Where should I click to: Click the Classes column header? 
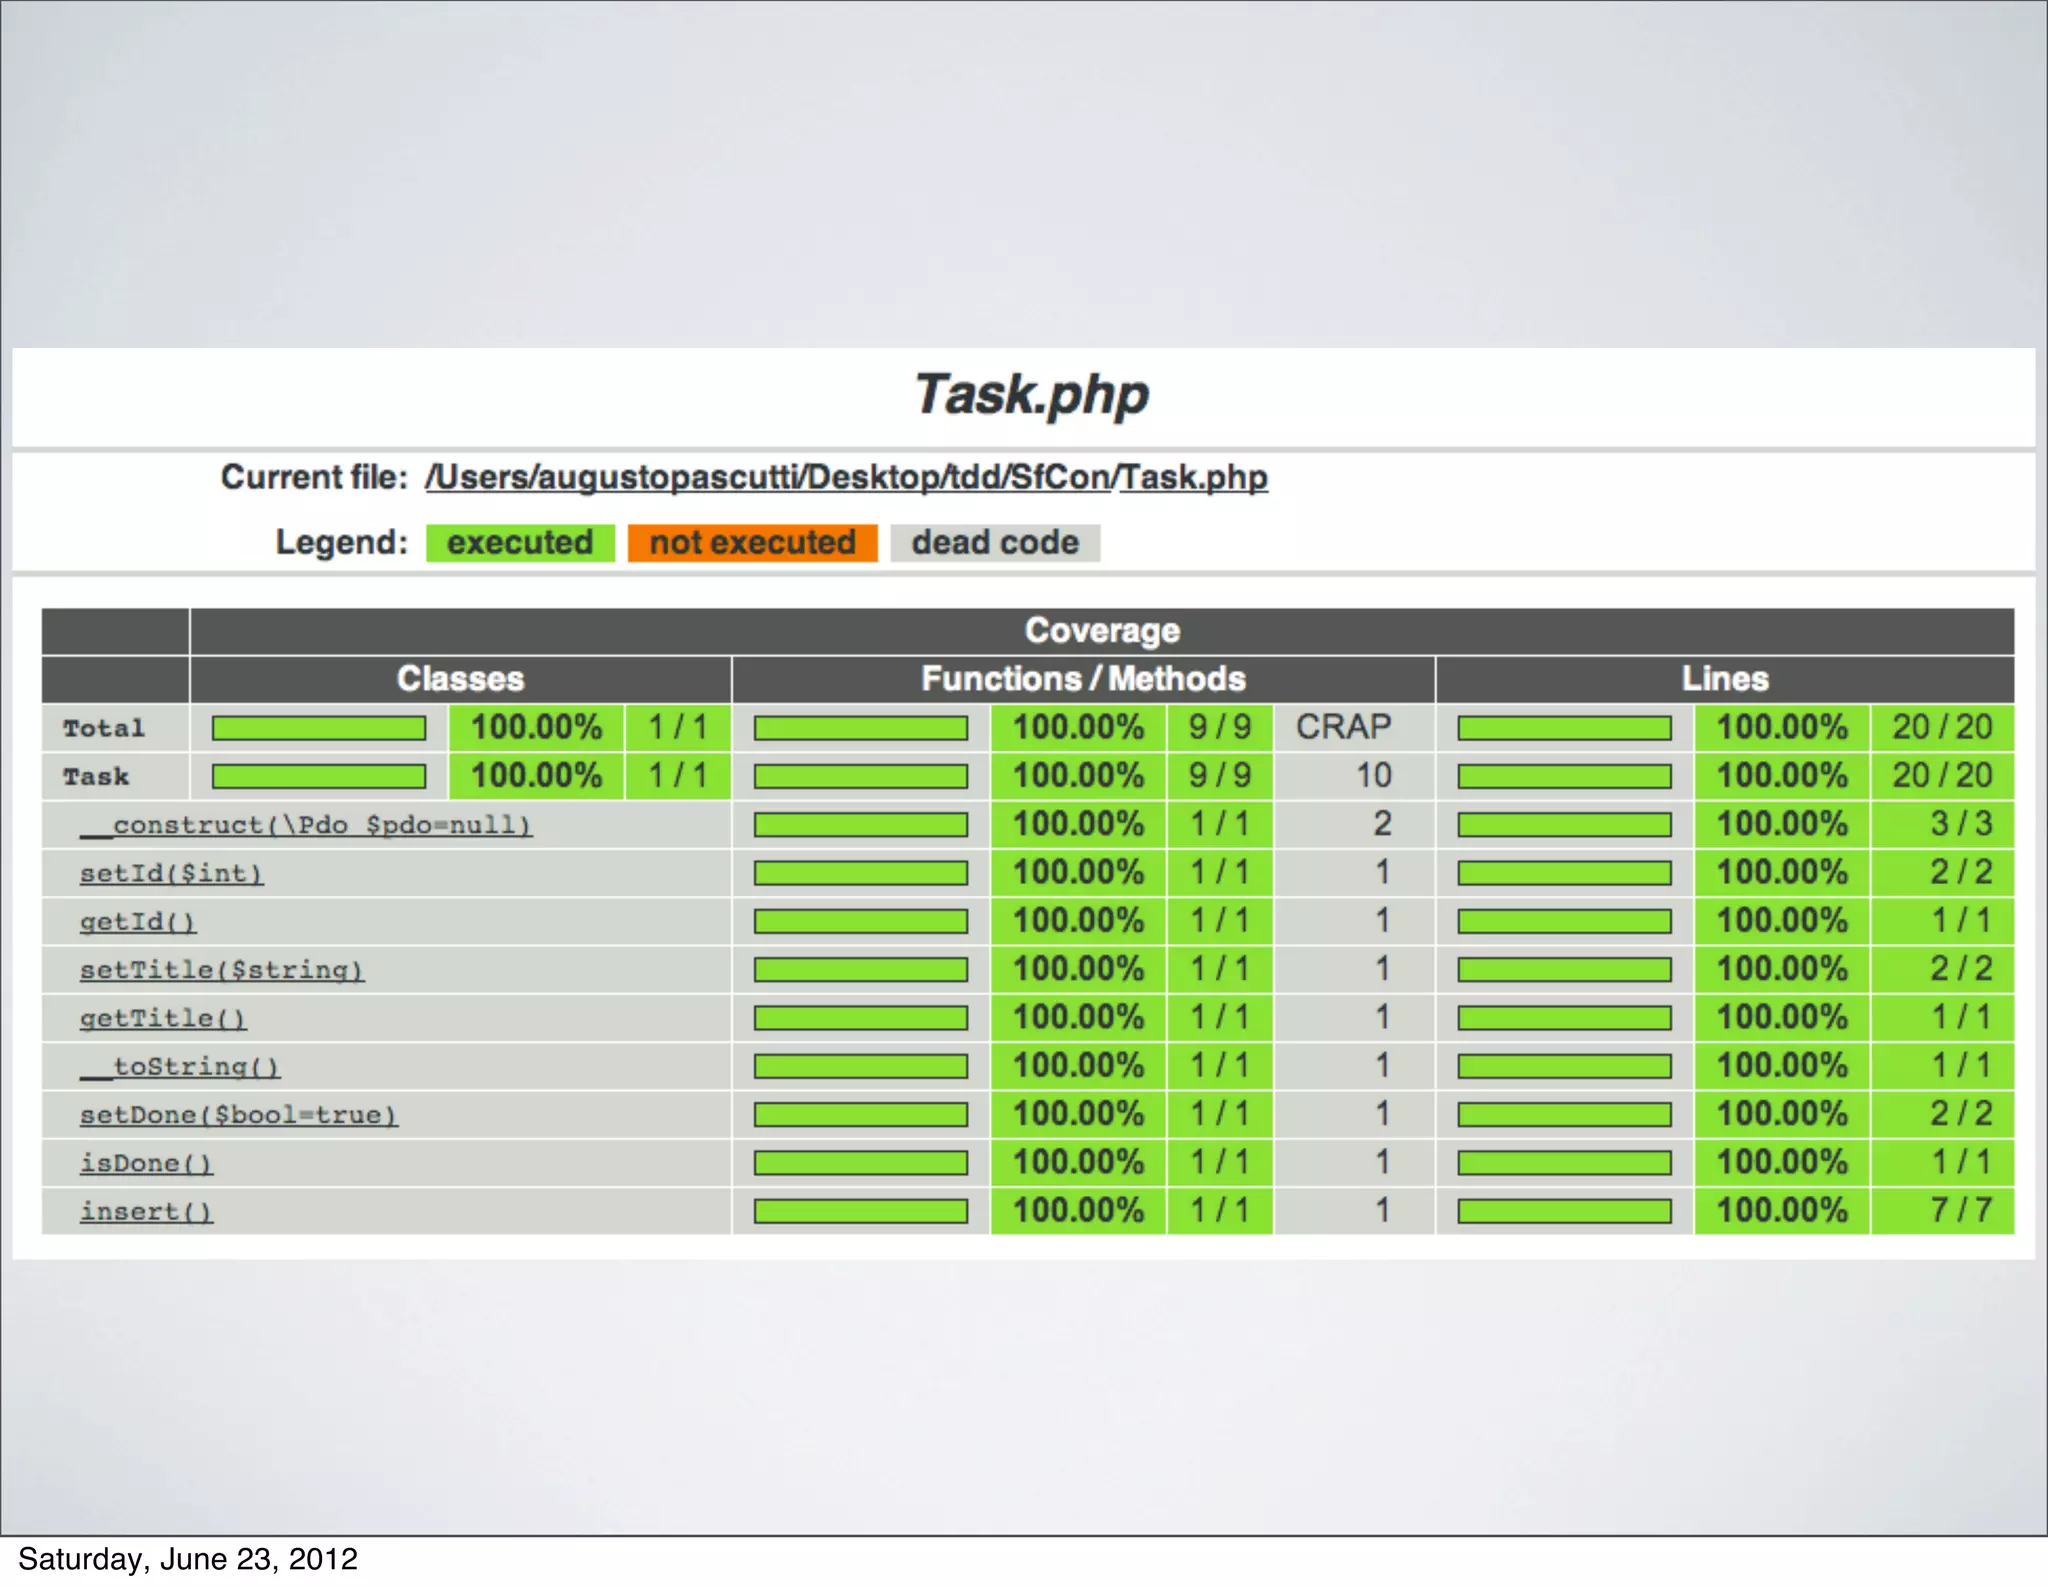coord(460,679)
